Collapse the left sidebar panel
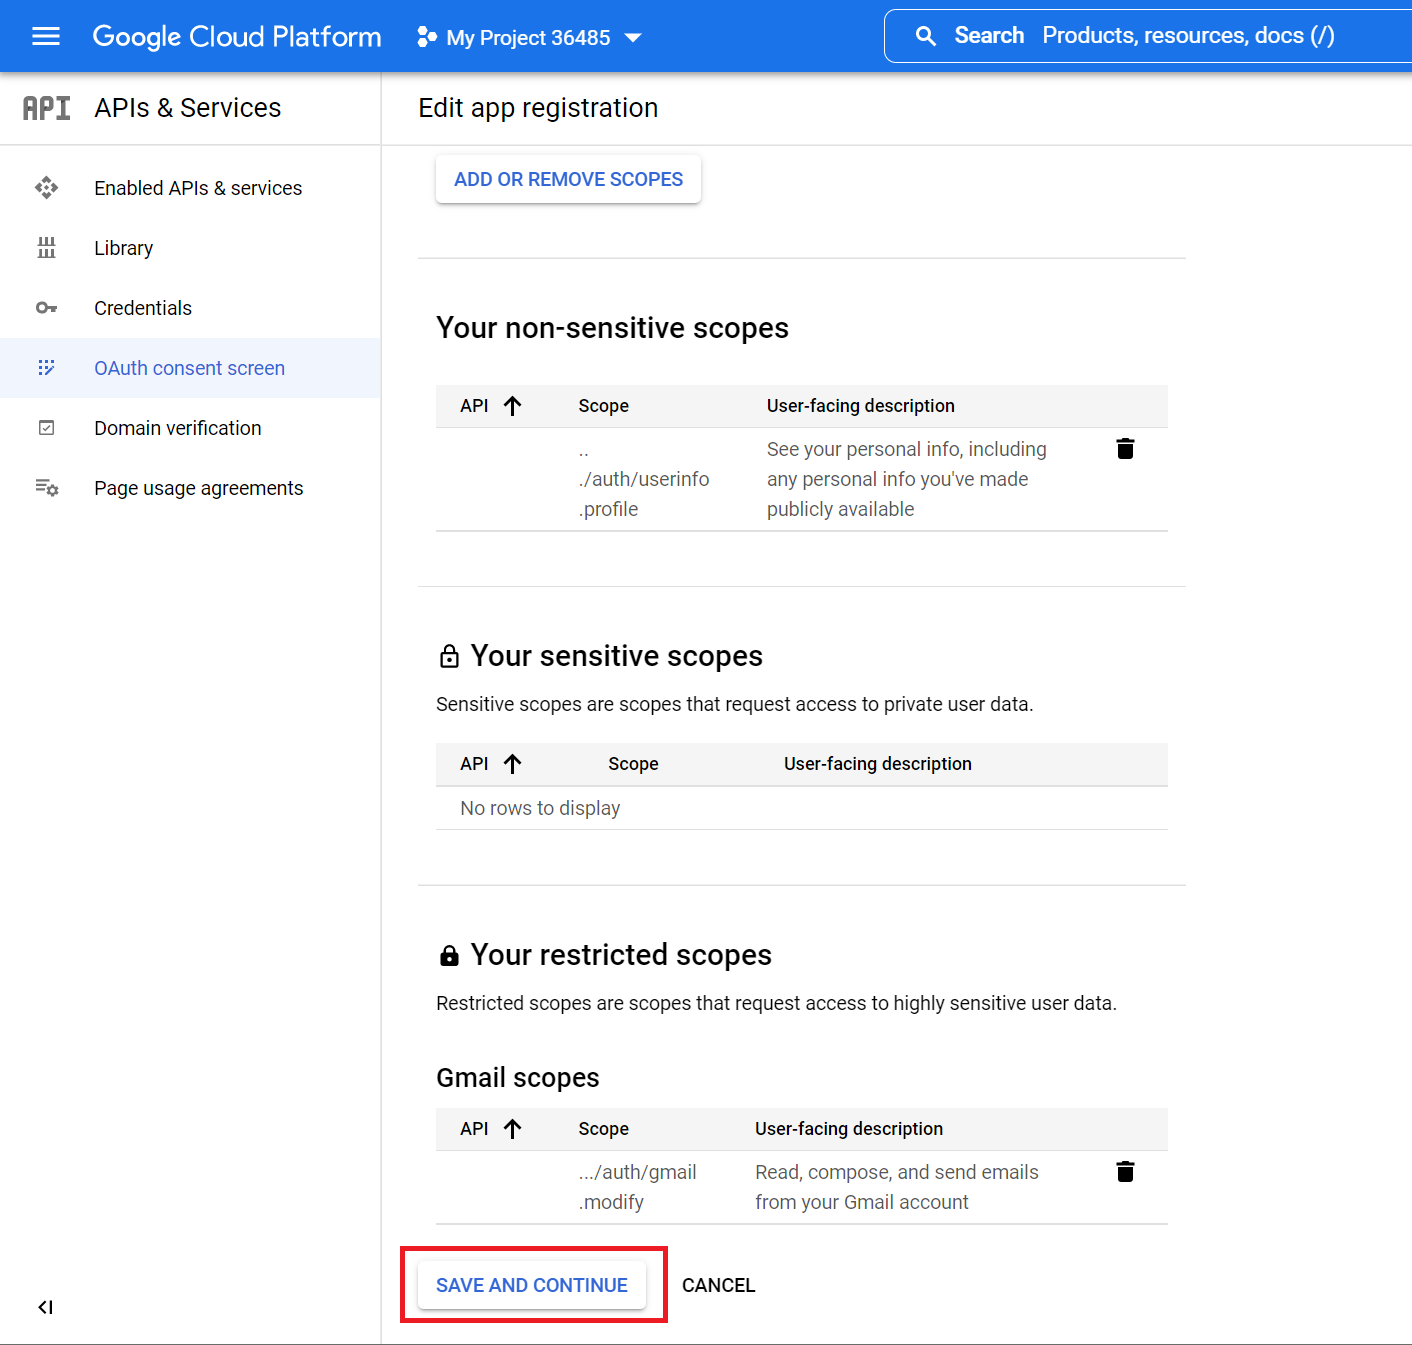The image size is (1412, 1345). [45, 1307]
